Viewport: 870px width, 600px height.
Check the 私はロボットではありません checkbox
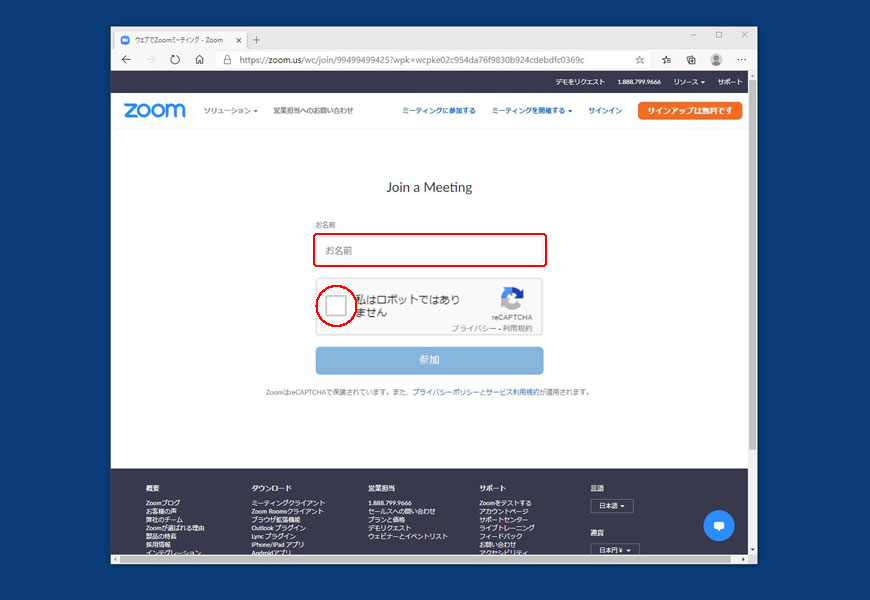click(336, 305)
